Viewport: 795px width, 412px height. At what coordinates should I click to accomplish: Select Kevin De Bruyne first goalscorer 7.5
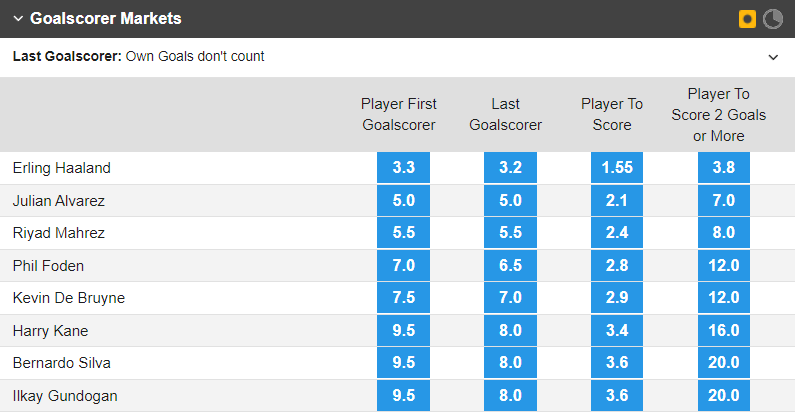(403, 297)
